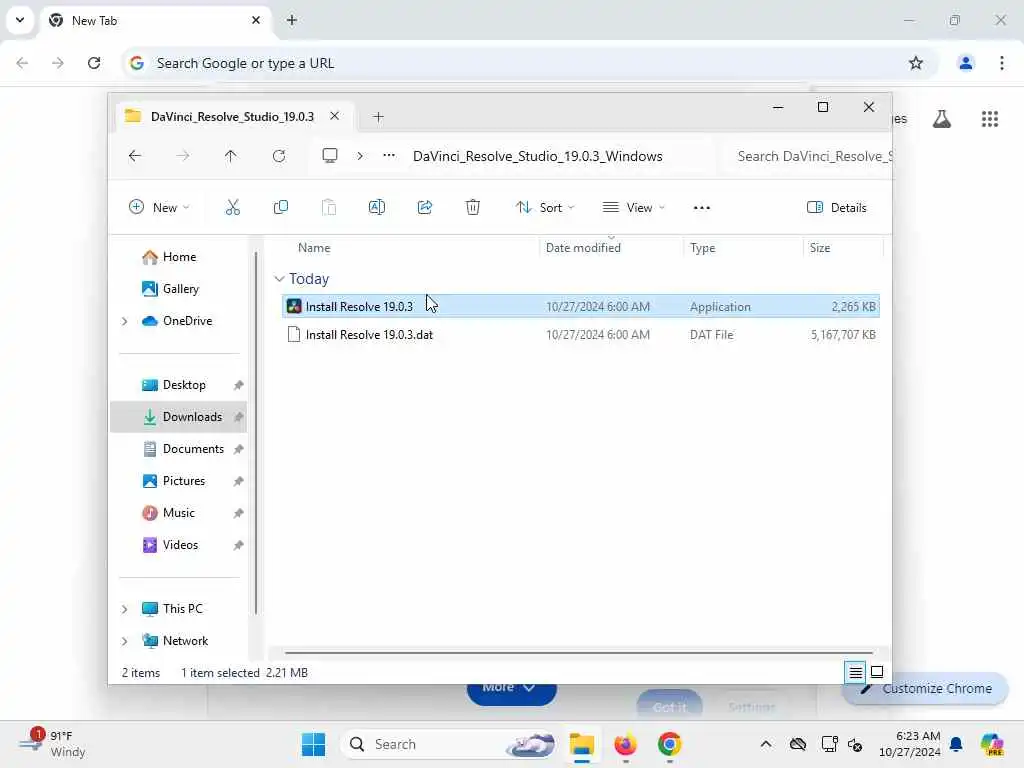The height and width of the screenshot is (768, 1024).
Task: Open the See more options ellipsis in Explorer toolbar
Action: [x=701, y=208]
